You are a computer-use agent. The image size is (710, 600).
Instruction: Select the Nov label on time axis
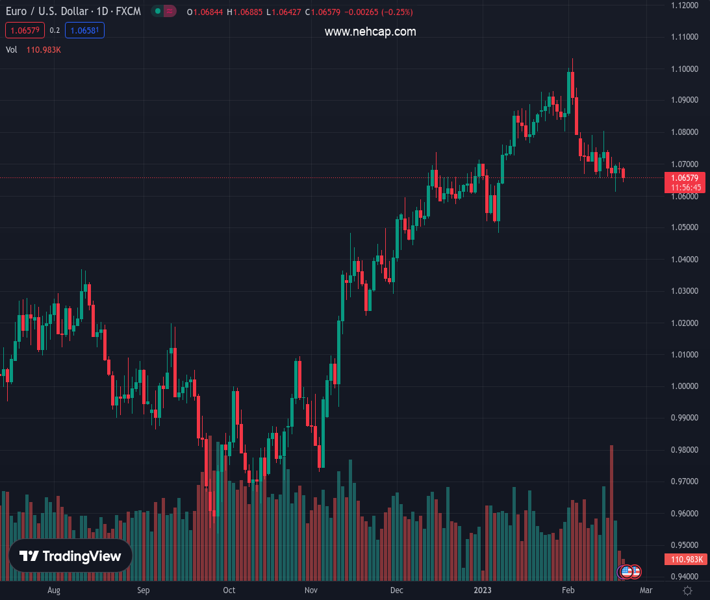pyautogui.click(x=311, y=590)
